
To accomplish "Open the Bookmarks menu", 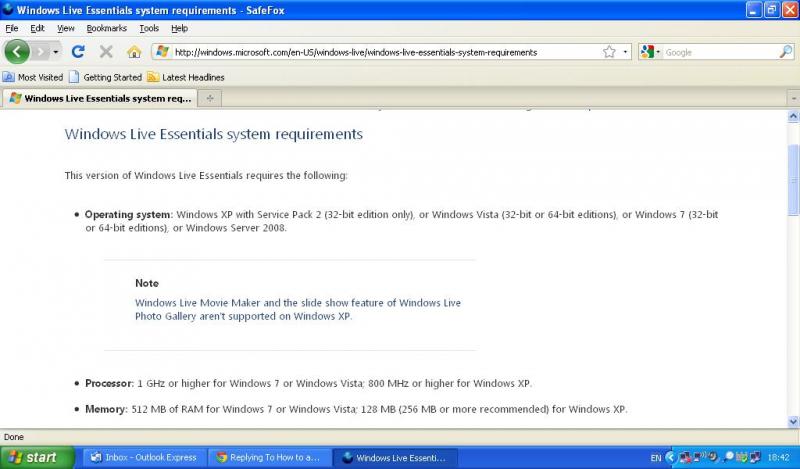I will tap(107, 28).
